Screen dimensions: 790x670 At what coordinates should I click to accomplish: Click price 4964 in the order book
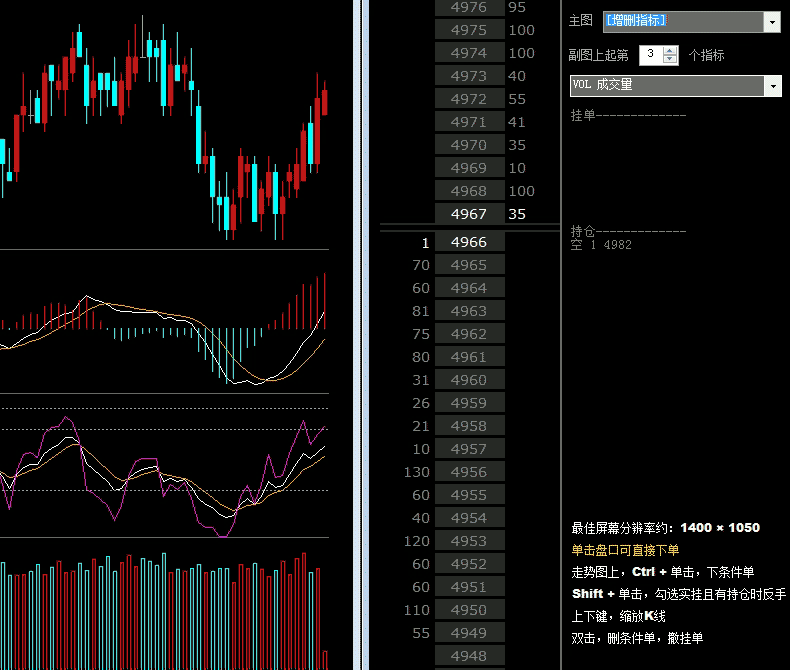pyautogui.click(x=470, y=288)
